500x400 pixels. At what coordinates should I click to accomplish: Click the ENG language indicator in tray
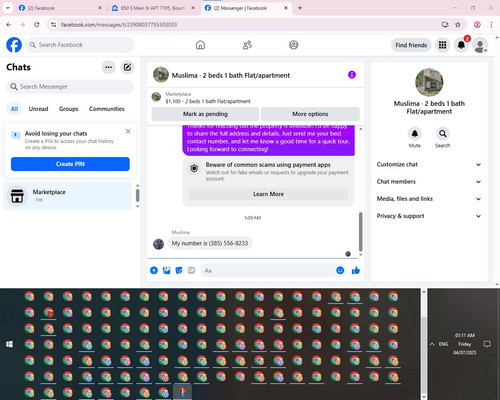443,344
